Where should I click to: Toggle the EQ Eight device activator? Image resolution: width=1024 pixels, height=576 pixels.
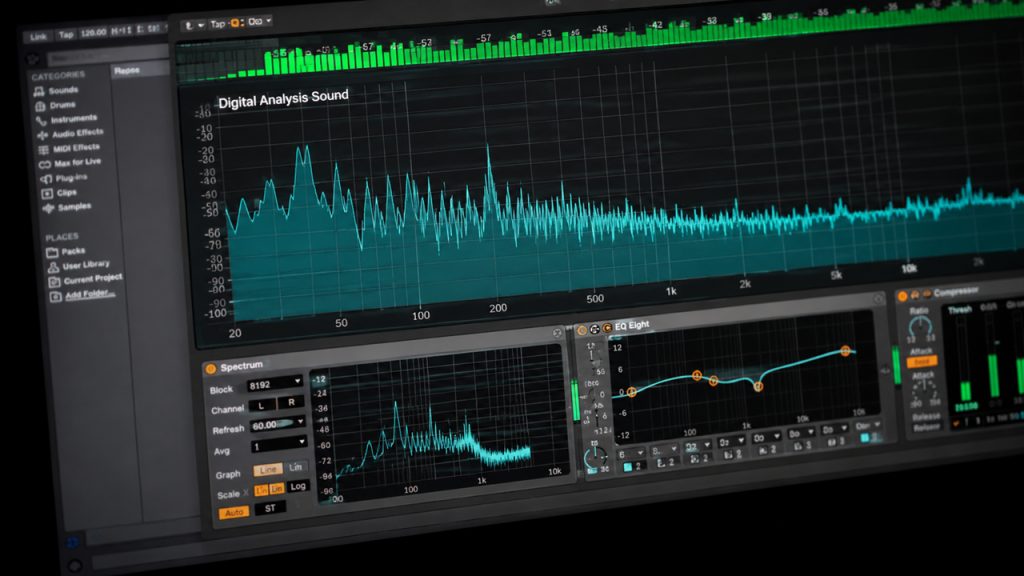[x=582, y=330]
